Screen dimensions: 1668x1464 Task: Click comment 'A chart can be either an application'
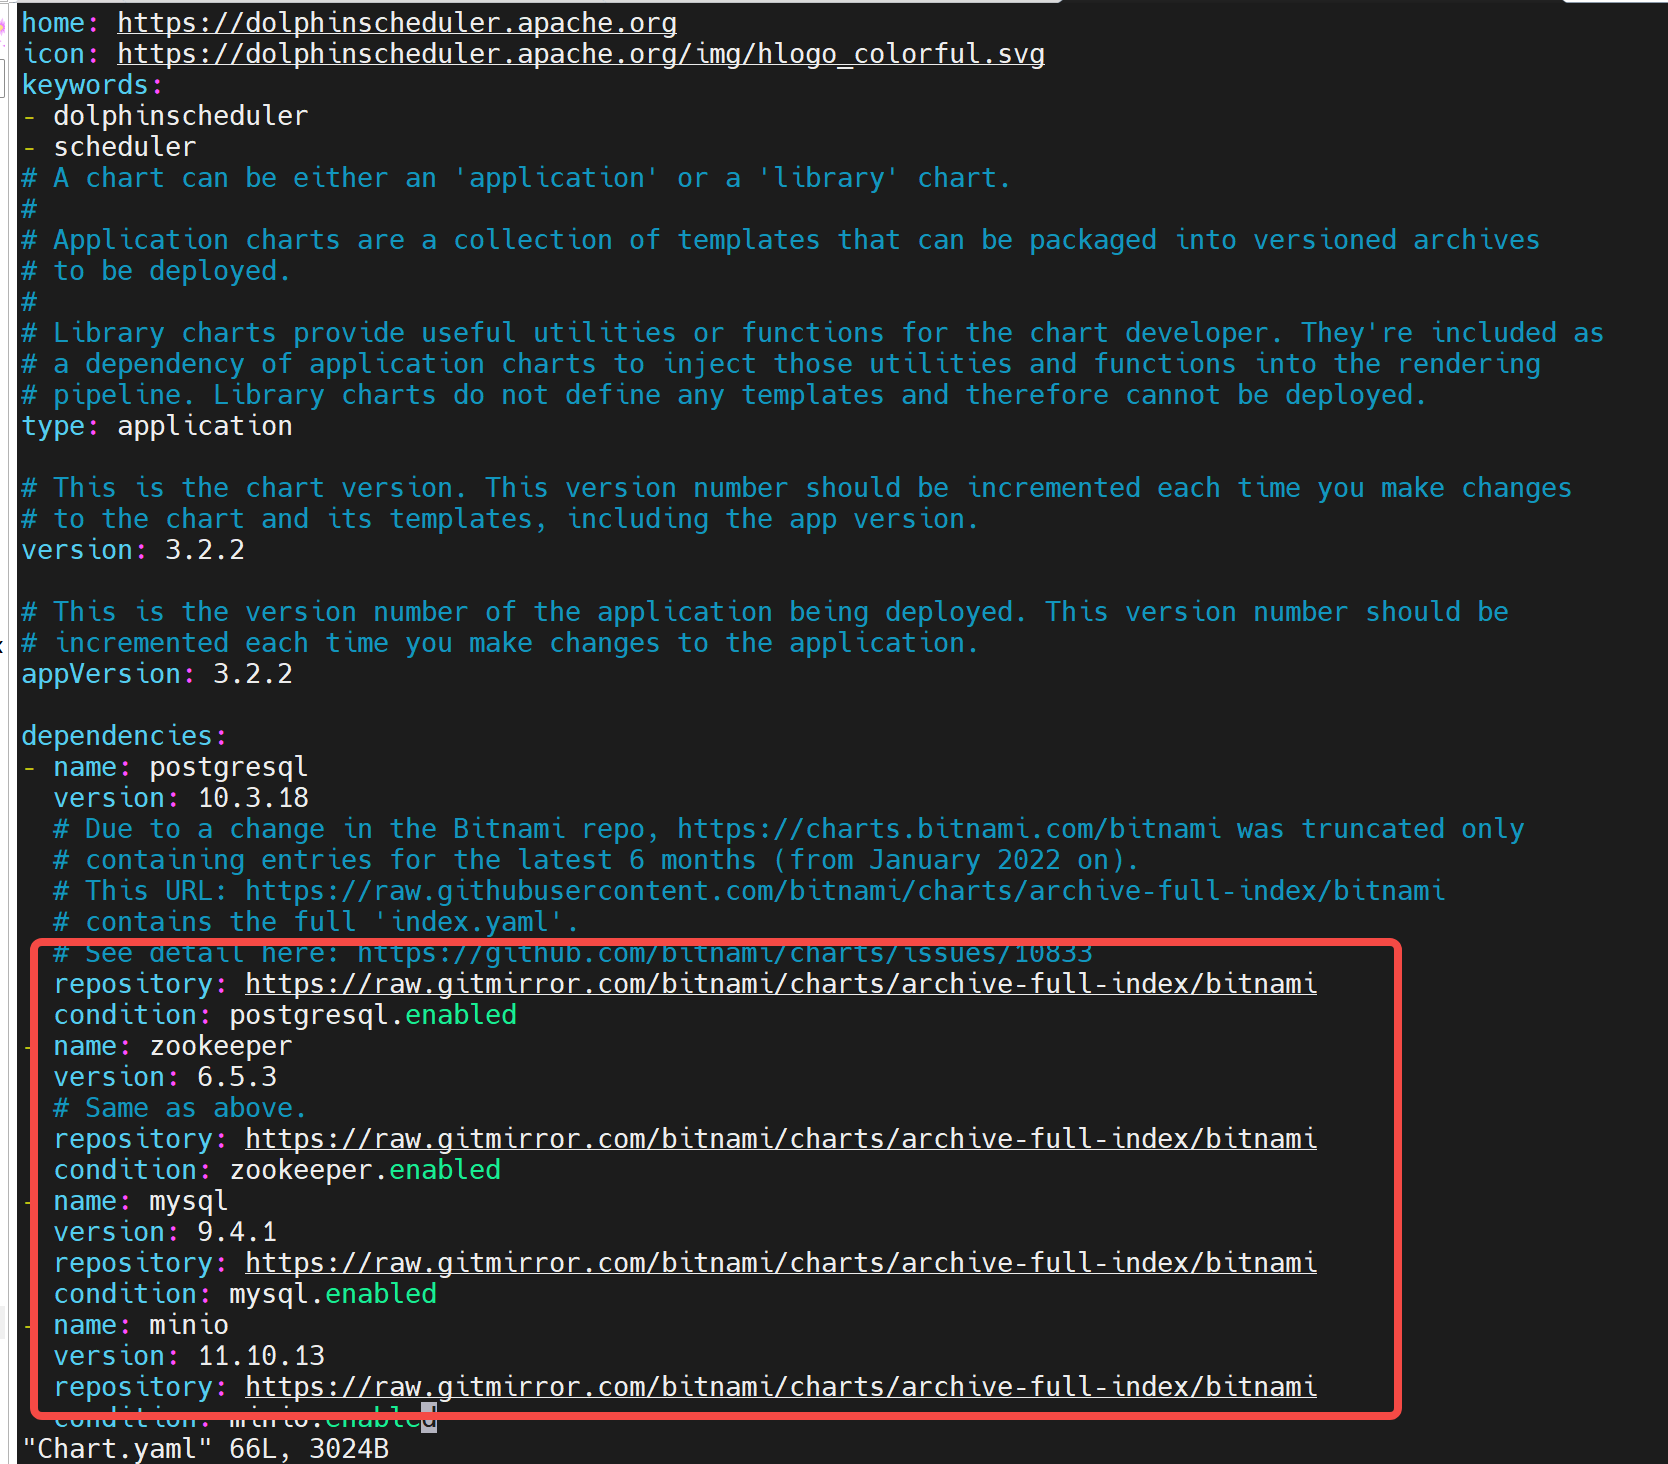click(516, 178)
